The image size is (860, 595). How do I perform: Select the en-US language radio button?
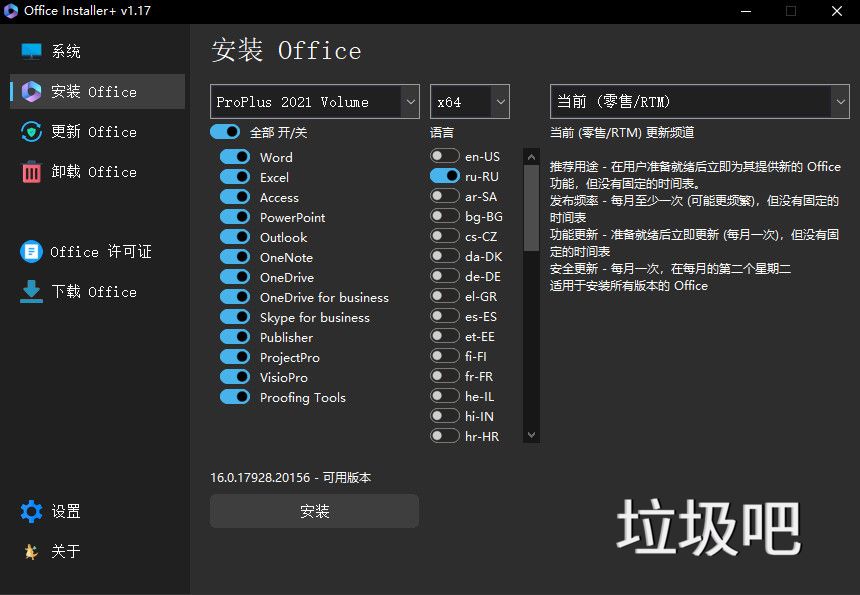[443, 156]
